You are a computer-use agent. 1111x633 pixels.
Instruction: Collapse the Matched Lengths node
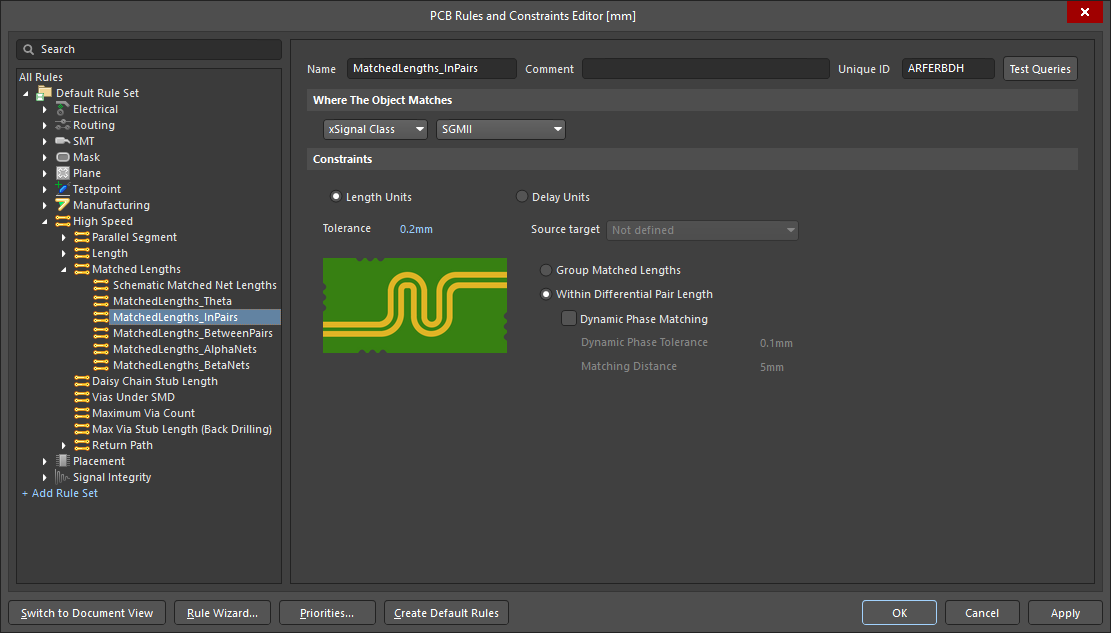pyautogui.click(x=64, y=269)
